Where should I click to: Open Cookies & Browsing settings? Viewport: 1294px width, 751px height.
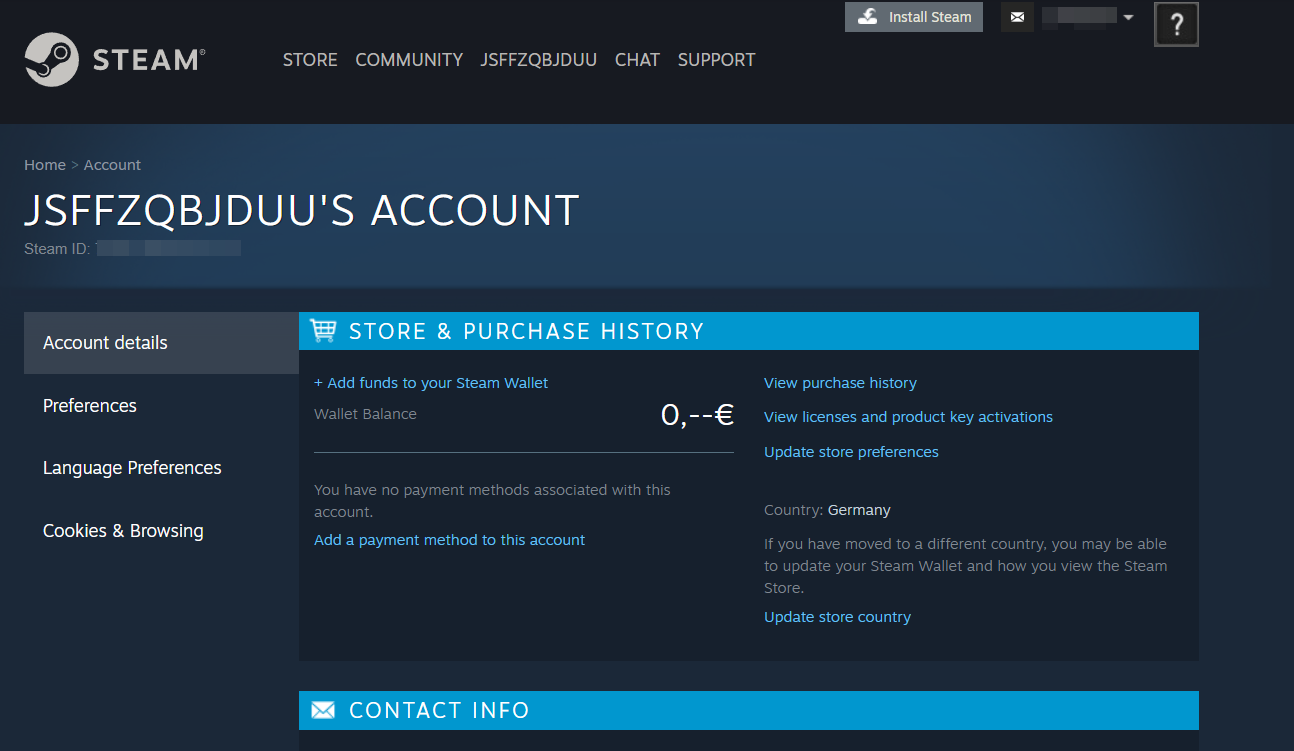coord(123,530)
